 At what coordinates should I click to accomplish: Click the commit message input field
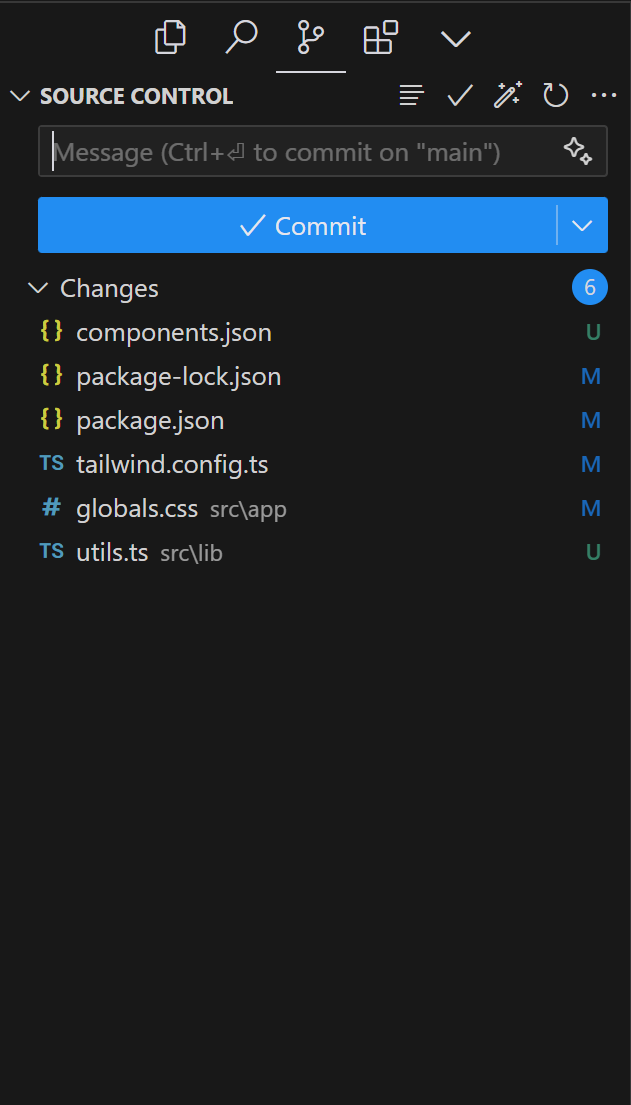tap(300, 151)
